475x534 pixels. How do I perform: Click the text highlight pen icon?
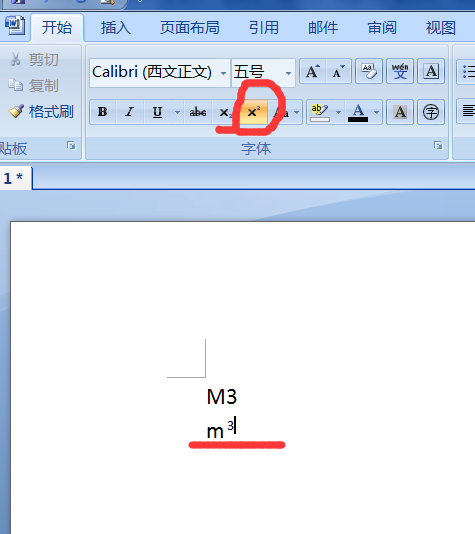tap(320, 112)
